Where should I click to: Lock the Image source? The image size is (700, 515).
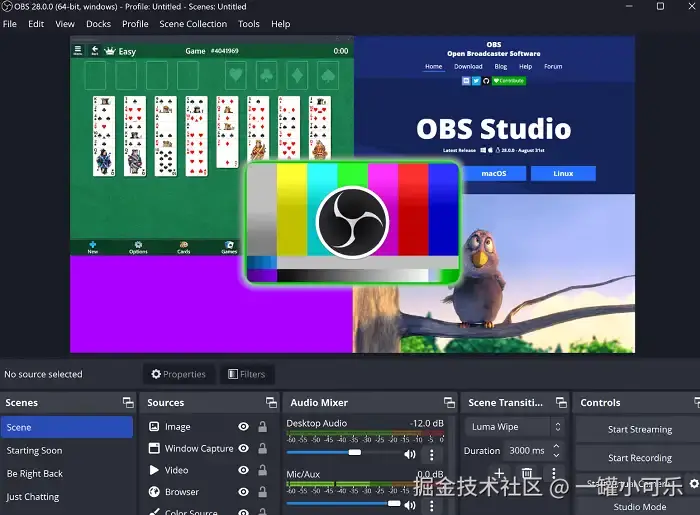click(x=262, y=427)
